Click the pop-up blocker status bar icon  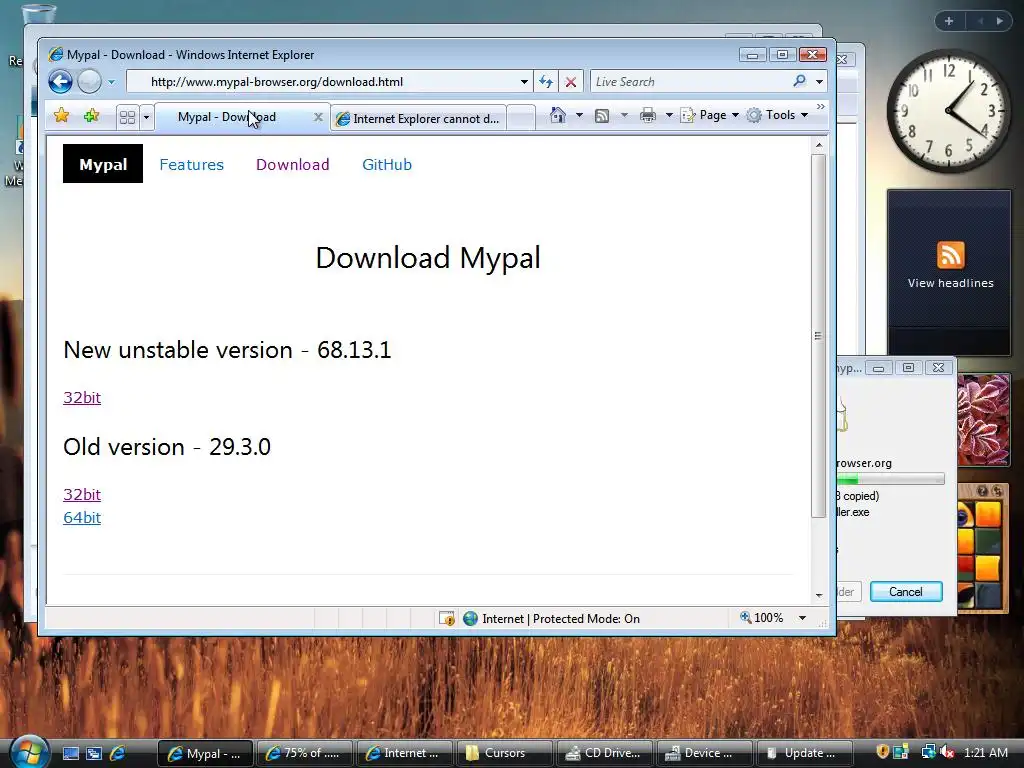(447, 618)
